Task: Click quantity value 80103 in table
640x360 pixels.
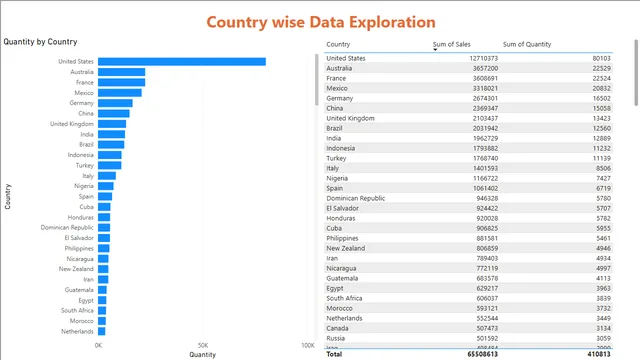Action: pos(602,58)
